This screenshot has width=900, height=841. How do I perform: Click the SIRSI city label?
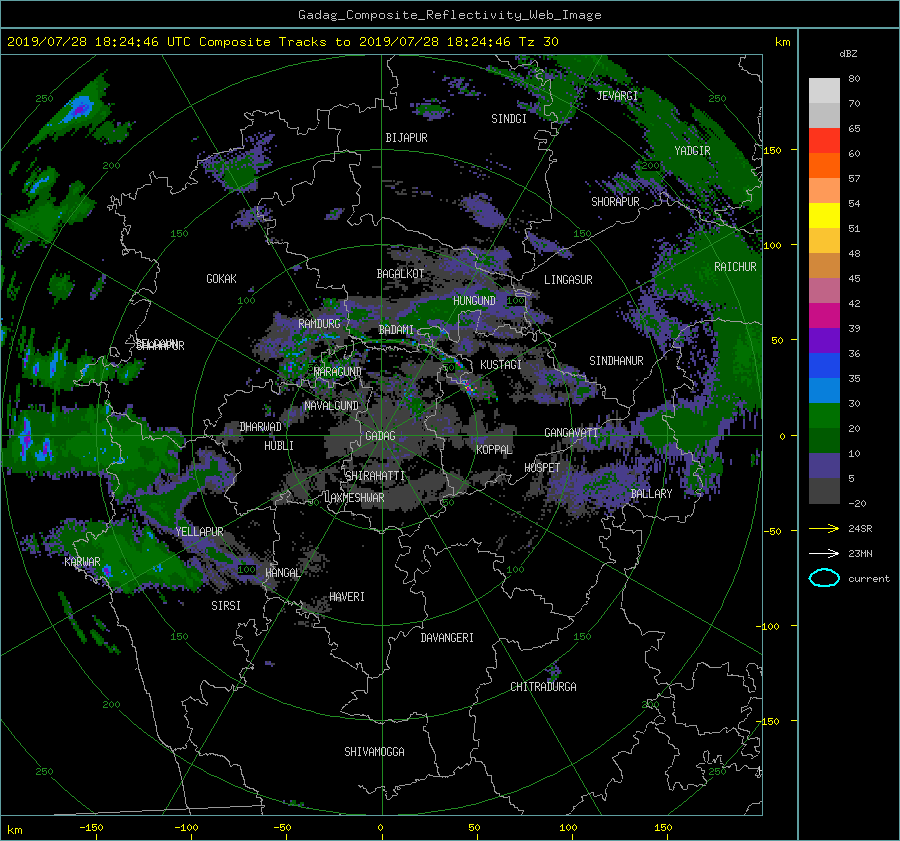pos(226,606)
